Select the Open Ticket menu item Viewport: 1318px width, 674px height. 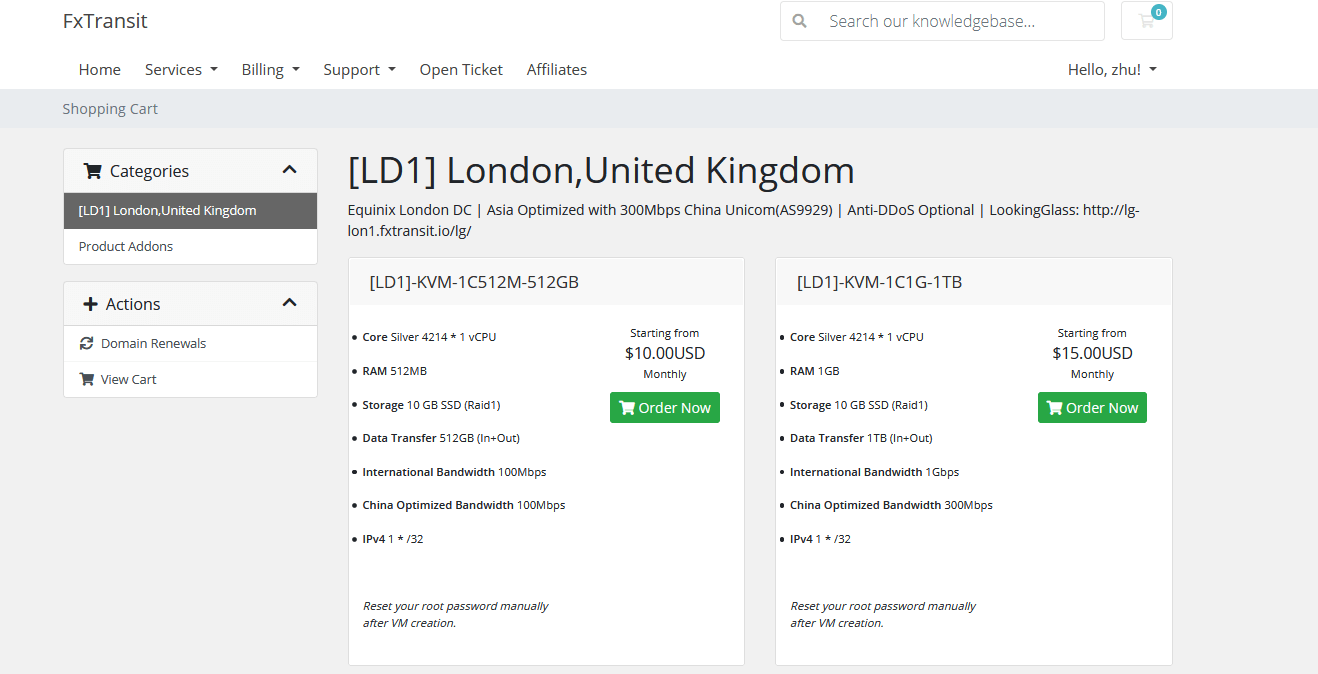coord(461,69)
